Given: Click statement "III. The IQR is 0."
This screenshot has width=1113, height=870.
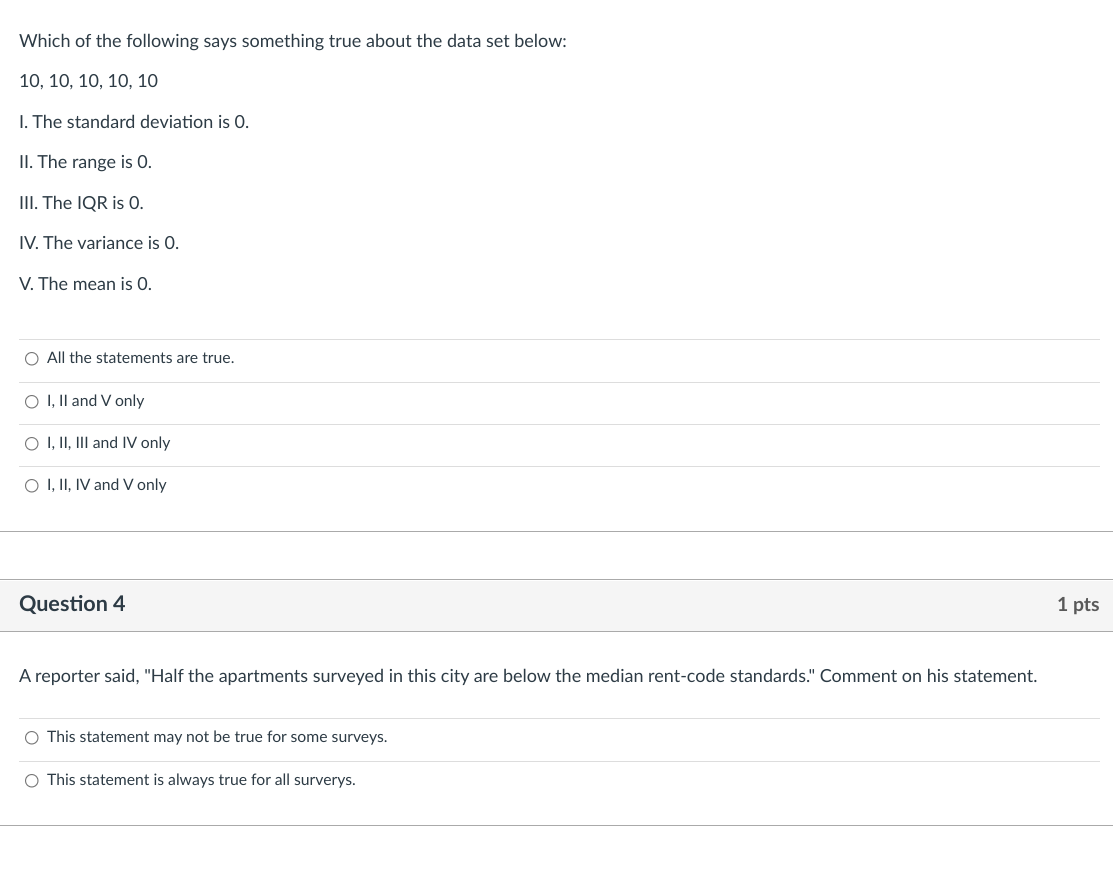Looking at the screenshot, I should 81,203.
